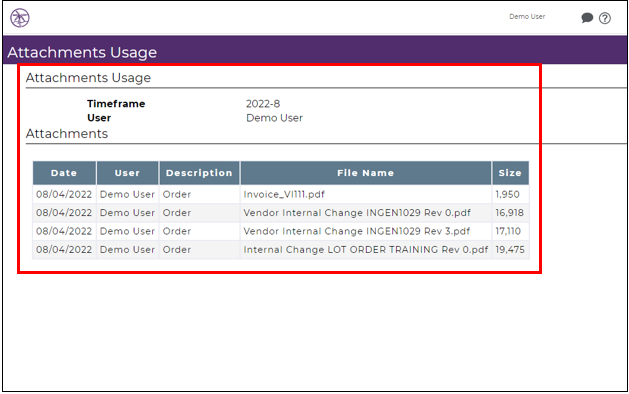Viewport: 629px width, 394px height.
Task: Click the purple app logo icon
Action: click(x=20, y=18)
